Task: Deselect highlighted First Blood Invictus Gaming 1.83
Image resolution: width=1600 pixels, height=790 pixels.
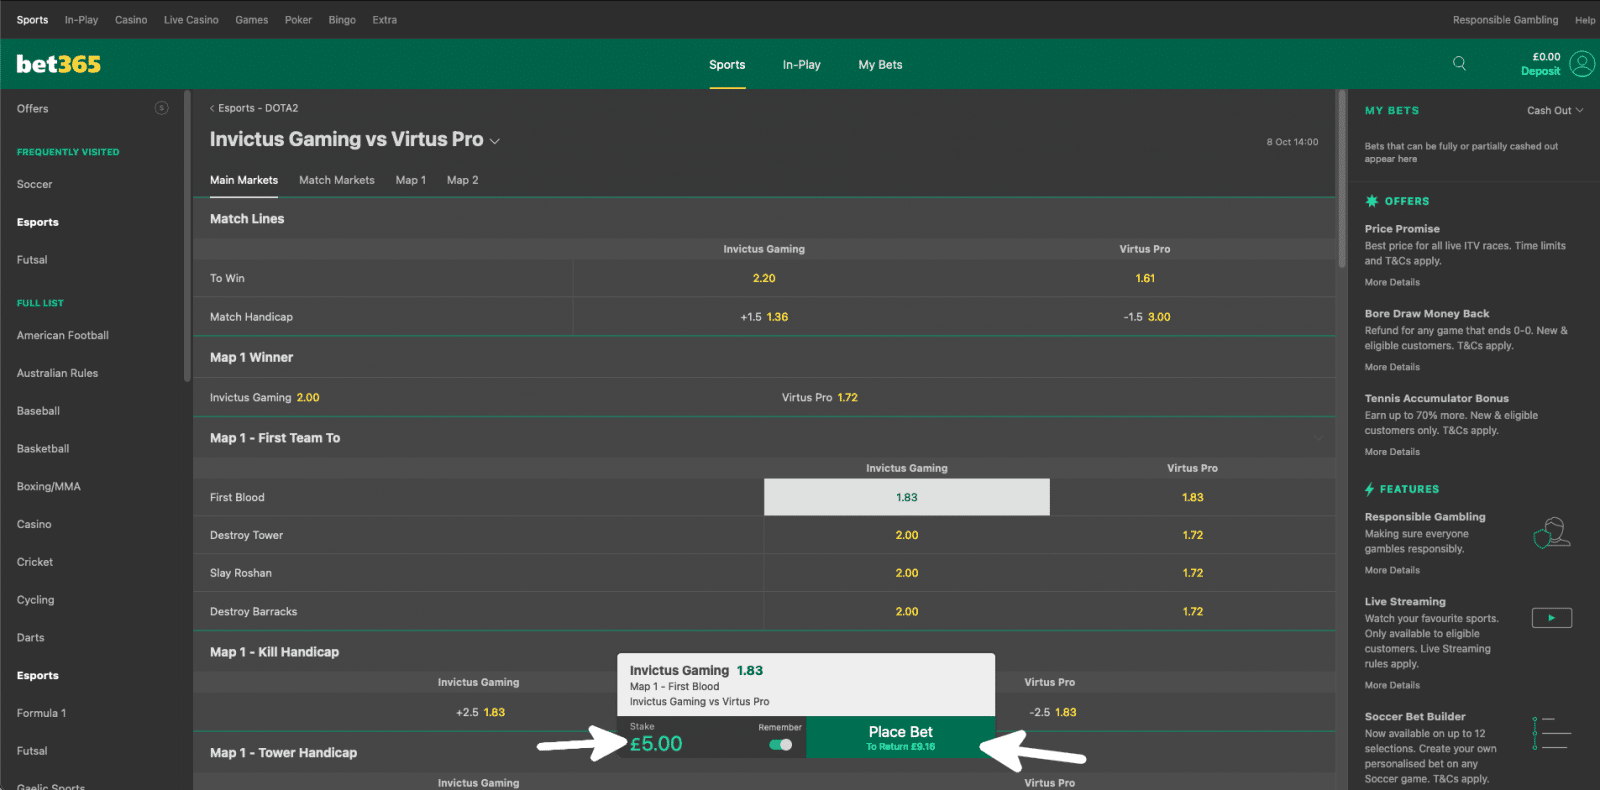Action: [x=907, y=497]
